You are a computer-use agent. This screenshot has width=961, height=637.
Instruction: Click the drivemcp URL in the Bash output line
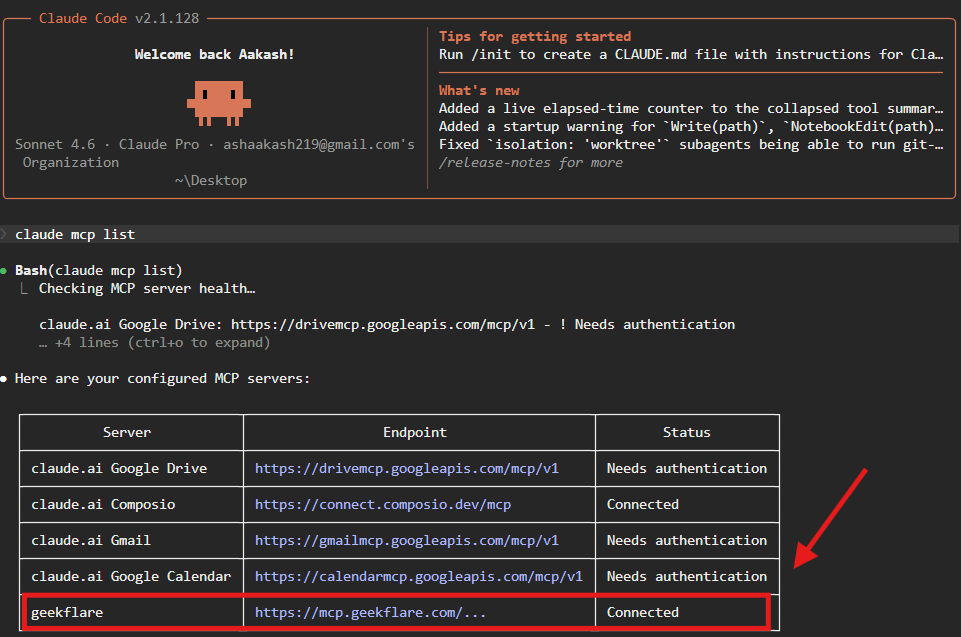[x=382, y=324]
